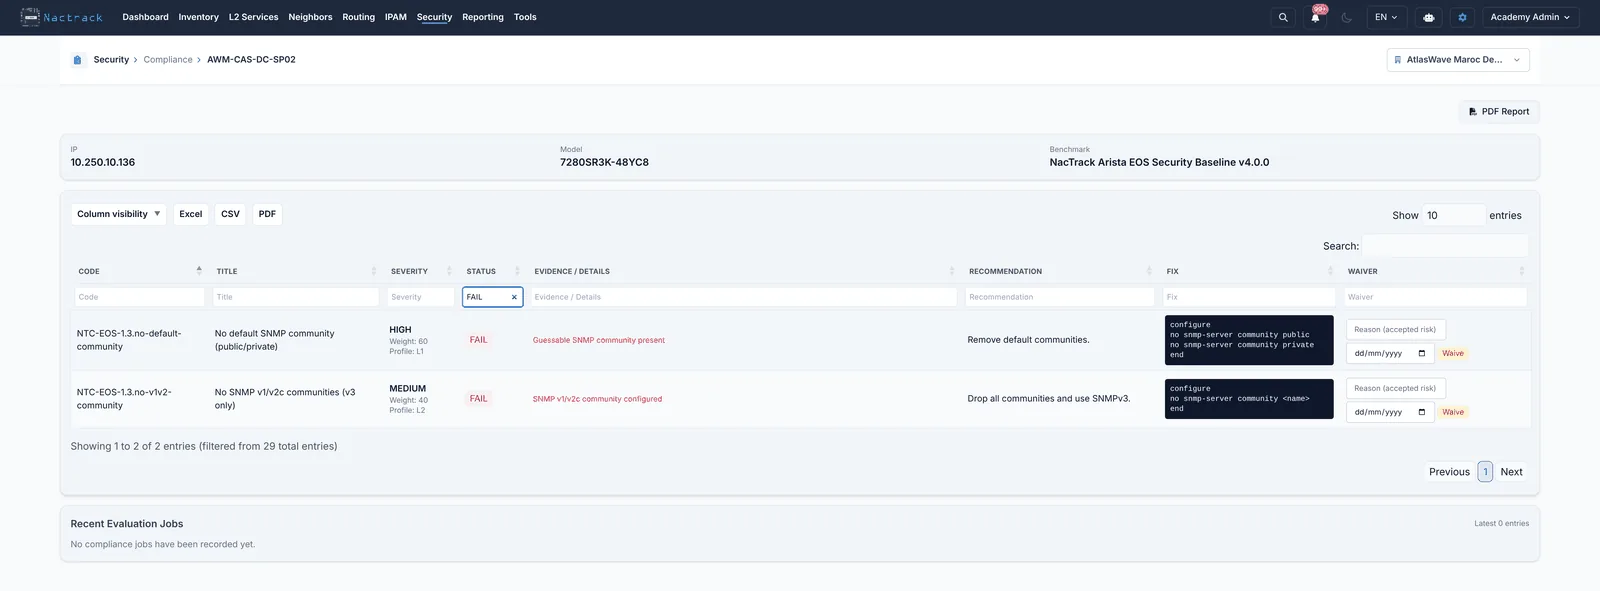Focus the Waiver filter field
The height and width of the screenshot is (591, 1600).
(1435, 297)
